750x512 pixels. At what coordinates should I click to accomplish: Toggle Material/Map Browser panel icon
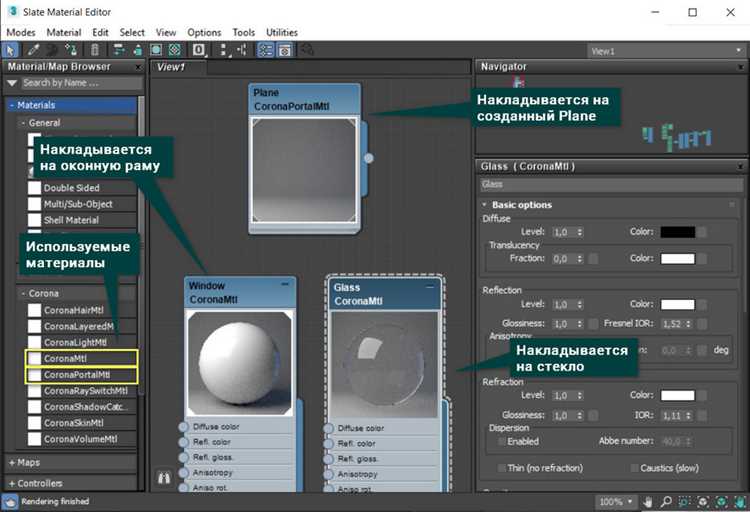pyautogui.click(x=265, y=50)
